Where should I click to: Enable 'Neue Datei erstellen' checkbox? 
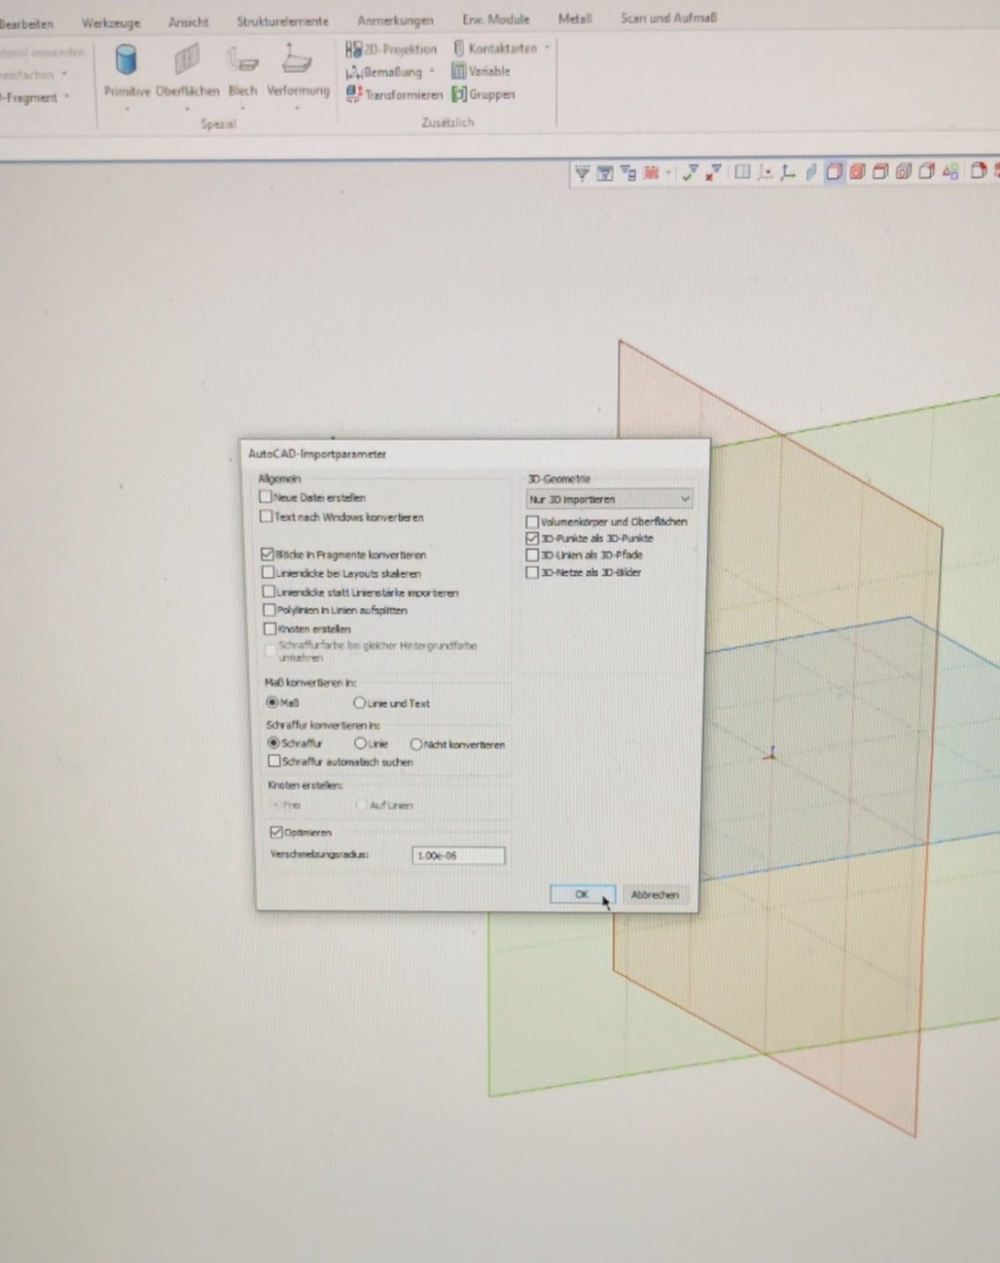click(x=266, y=497)
